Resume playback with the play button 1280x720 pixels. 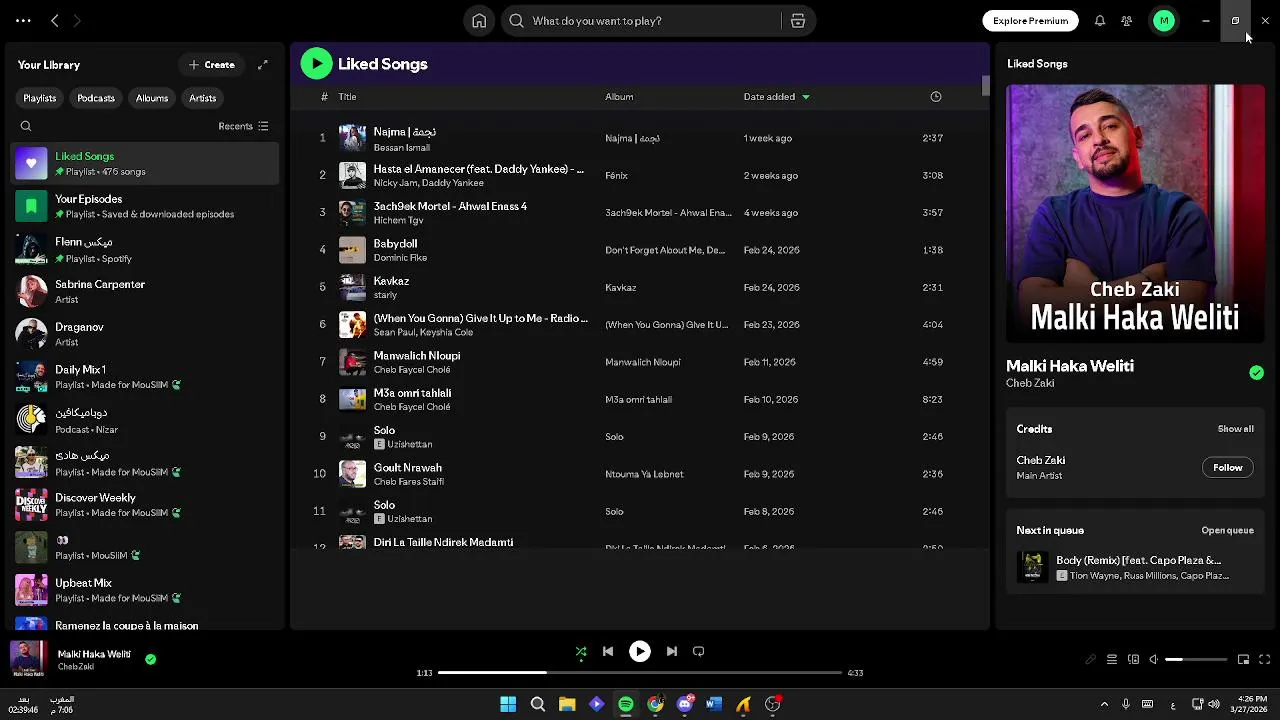click(x=640, y=652)
